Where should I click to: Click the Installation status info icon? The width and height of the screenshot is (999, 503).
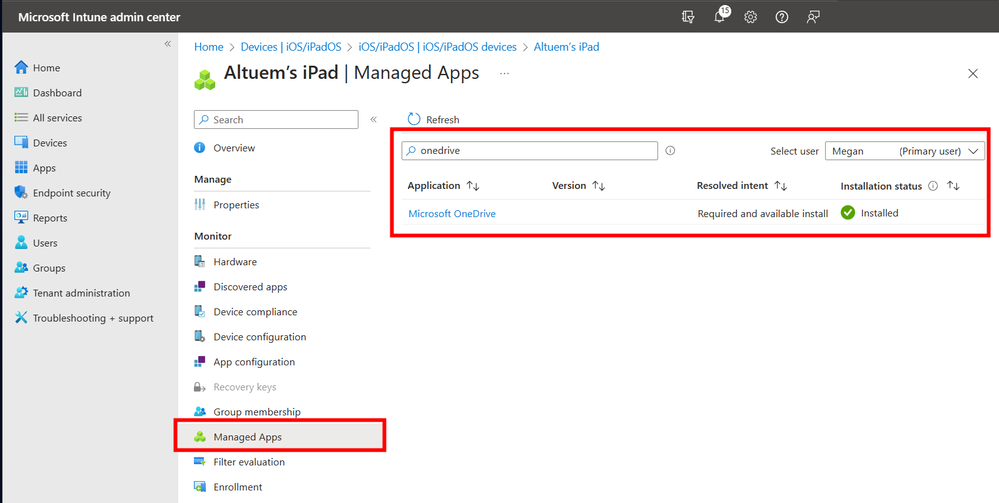[933, 186]
